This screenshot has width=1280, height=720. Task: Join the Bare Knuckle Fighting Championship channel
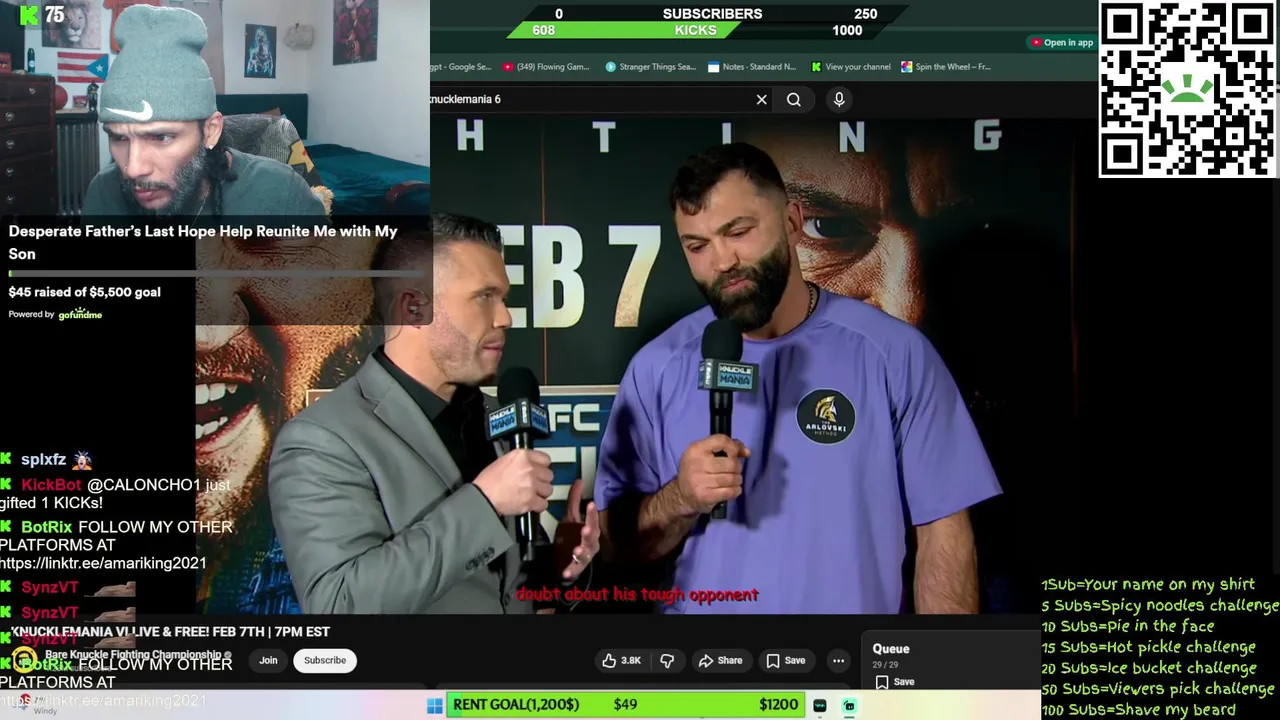tap(268, 660)
